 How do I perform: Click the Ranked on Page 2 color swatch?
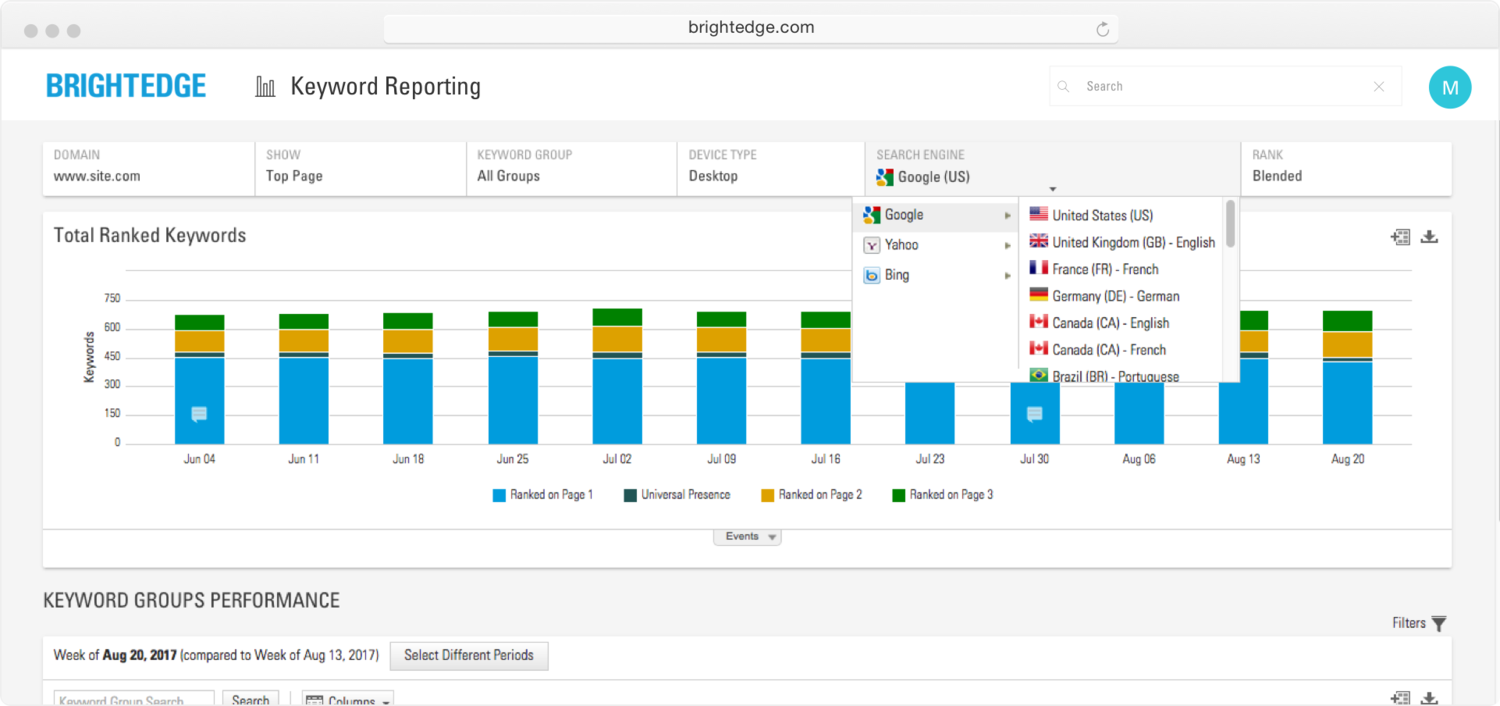(768, 495)
